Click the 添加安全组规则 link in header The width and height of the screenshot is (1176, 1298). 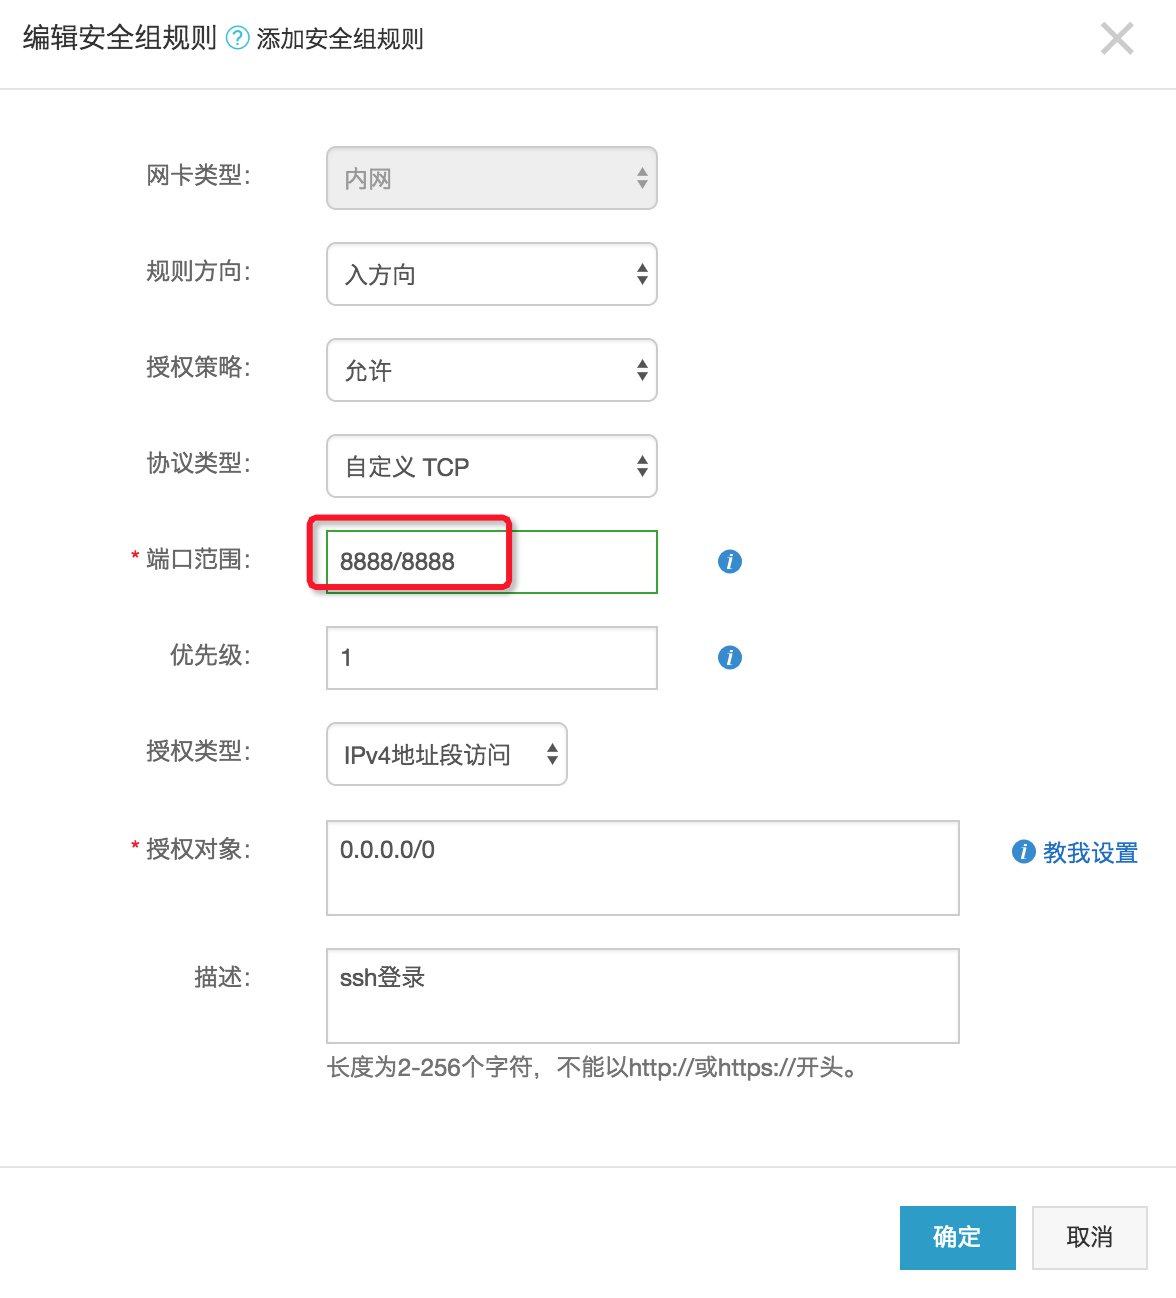pyautogui.click(x=340, y=39)
